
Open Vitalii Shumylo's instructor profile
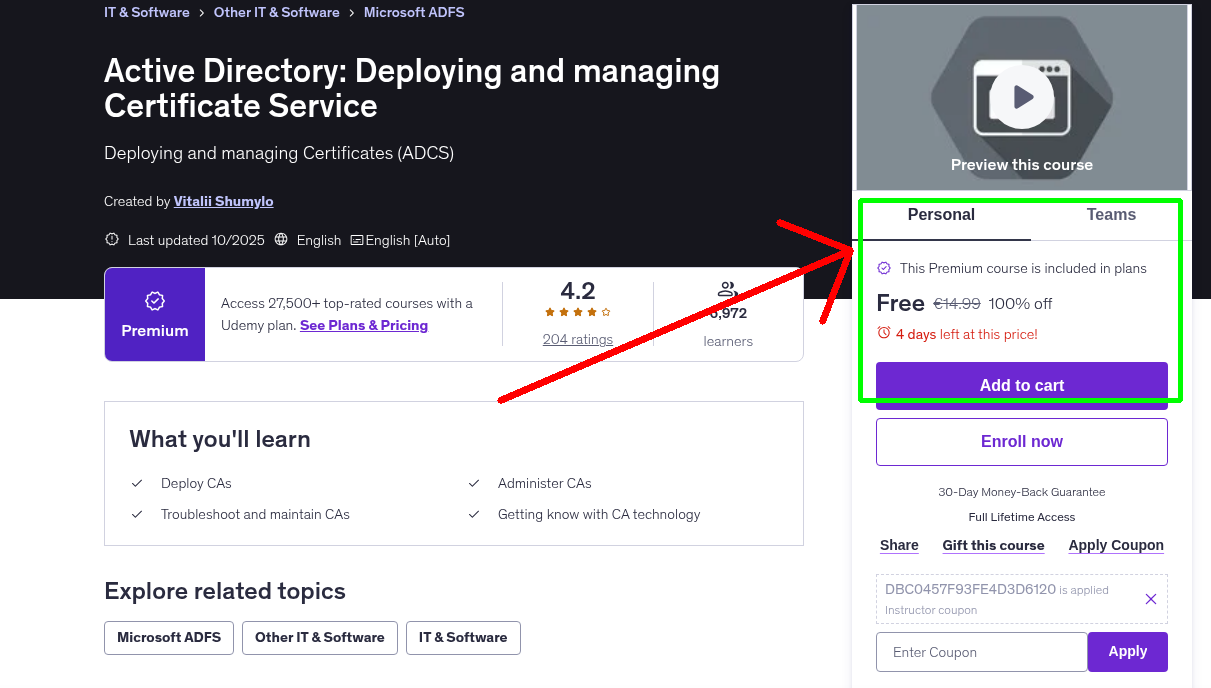tap(223, 201)
